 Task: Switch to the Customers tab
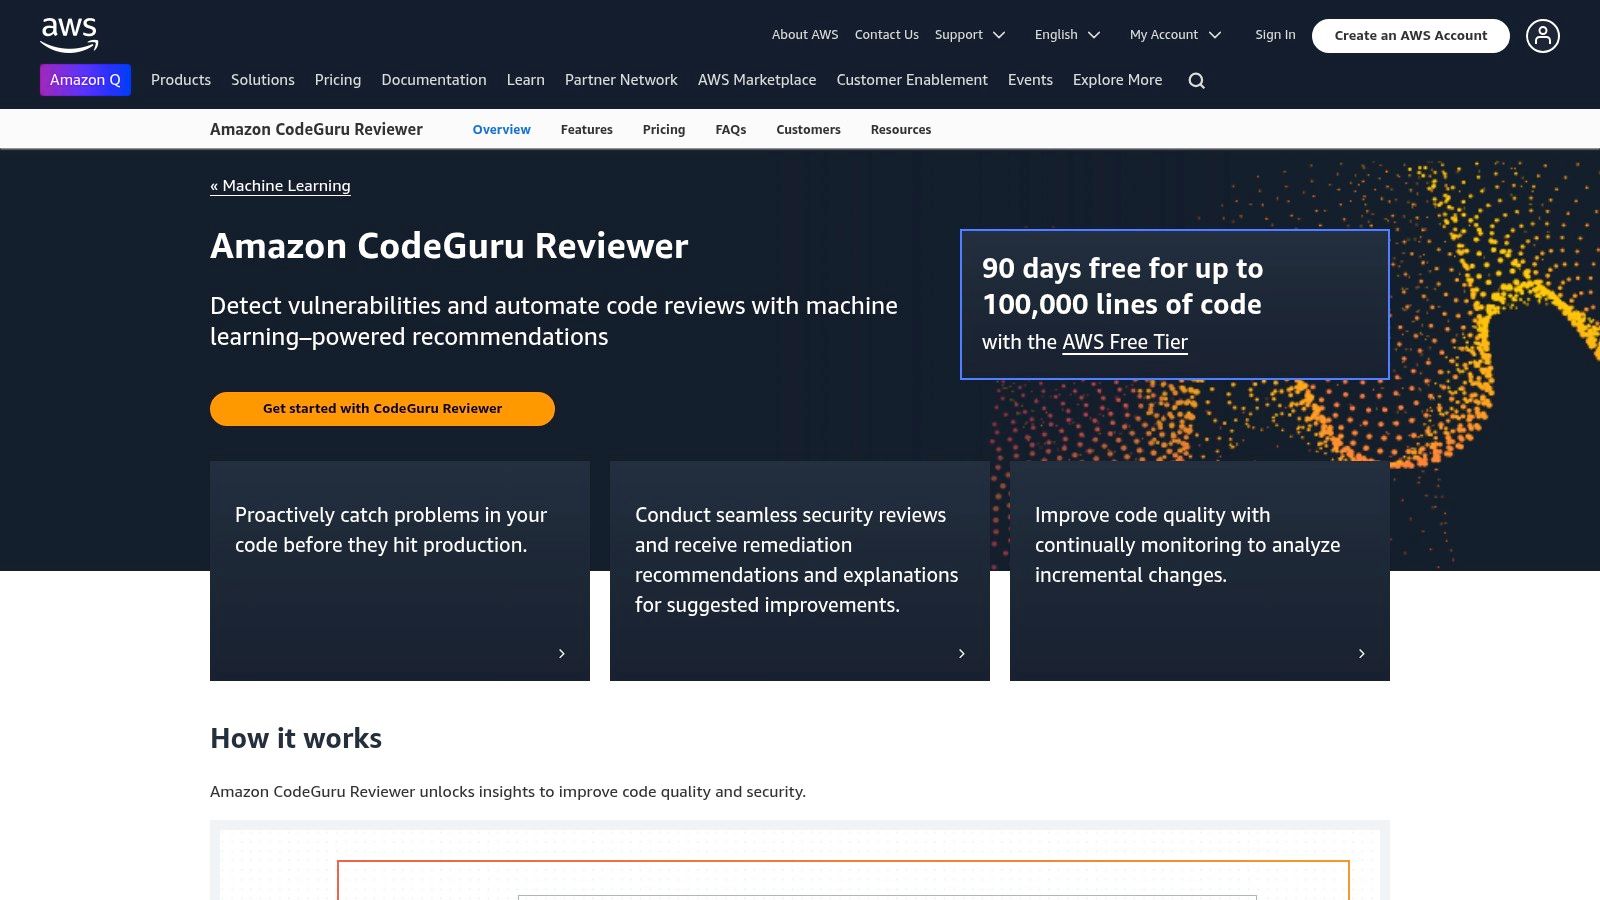(x=809, y=130)
